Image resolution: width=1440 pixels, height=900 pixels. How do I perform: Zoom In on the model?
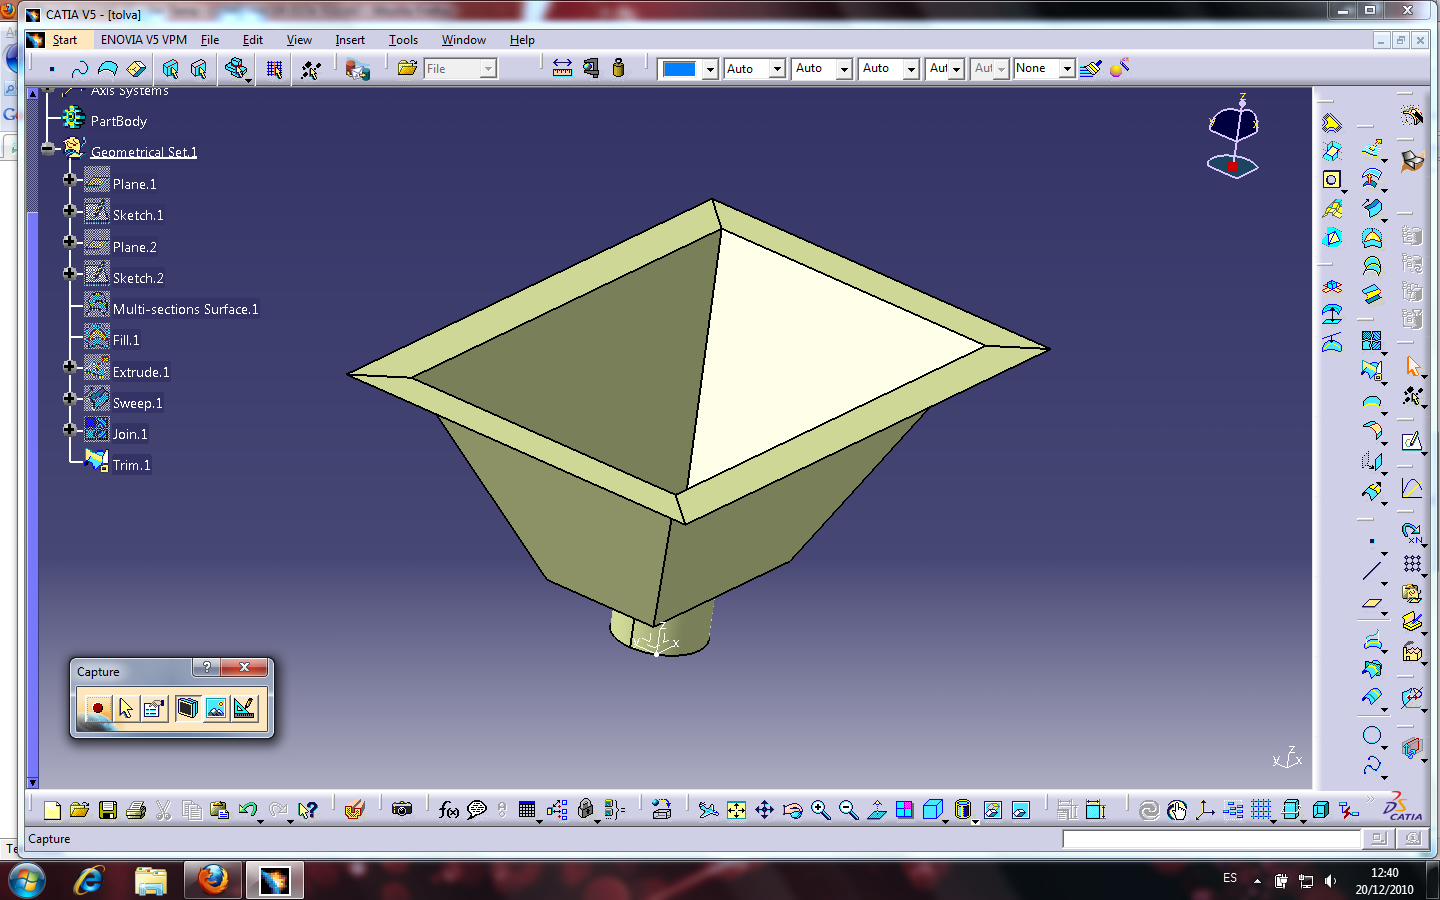point(820,810)
